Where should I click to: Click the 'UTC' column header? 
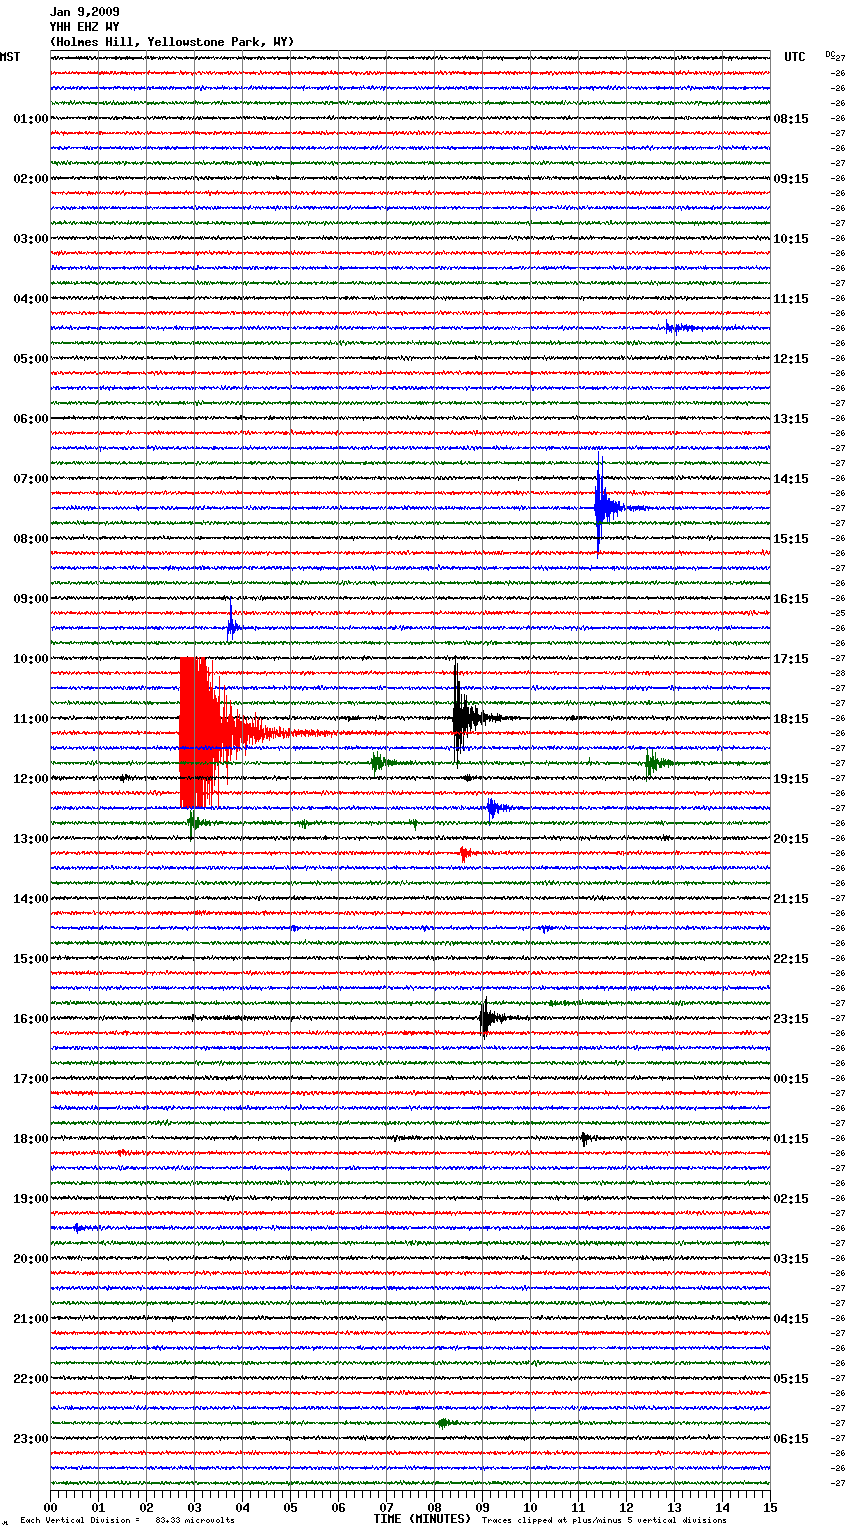click(x=795, y=57)
